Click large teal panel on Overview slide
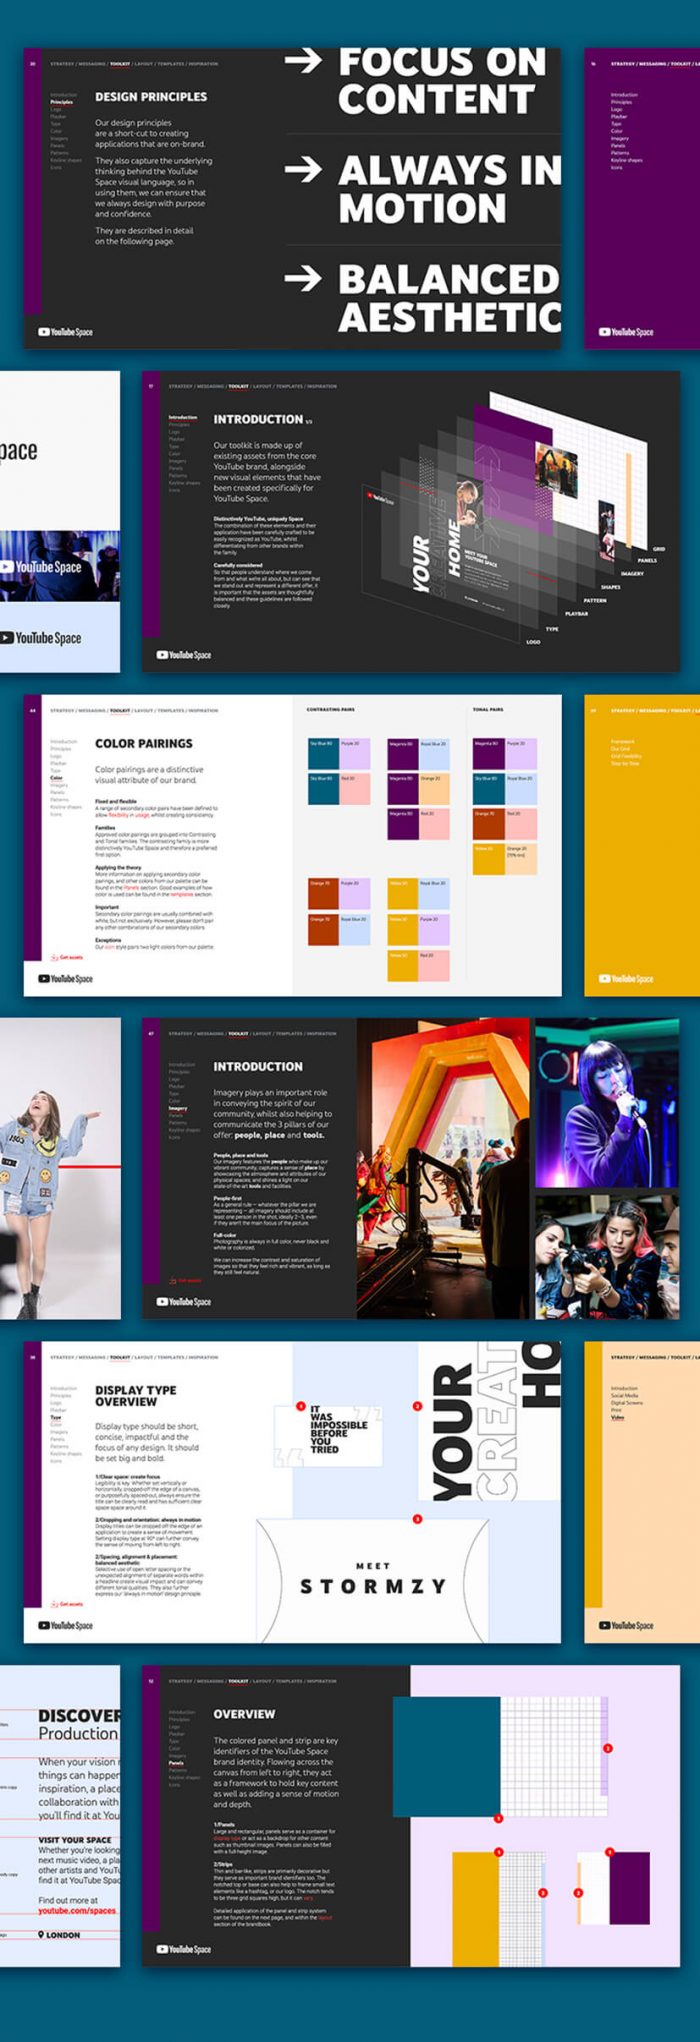The image size is (700, 2042). coord(446,1756)
